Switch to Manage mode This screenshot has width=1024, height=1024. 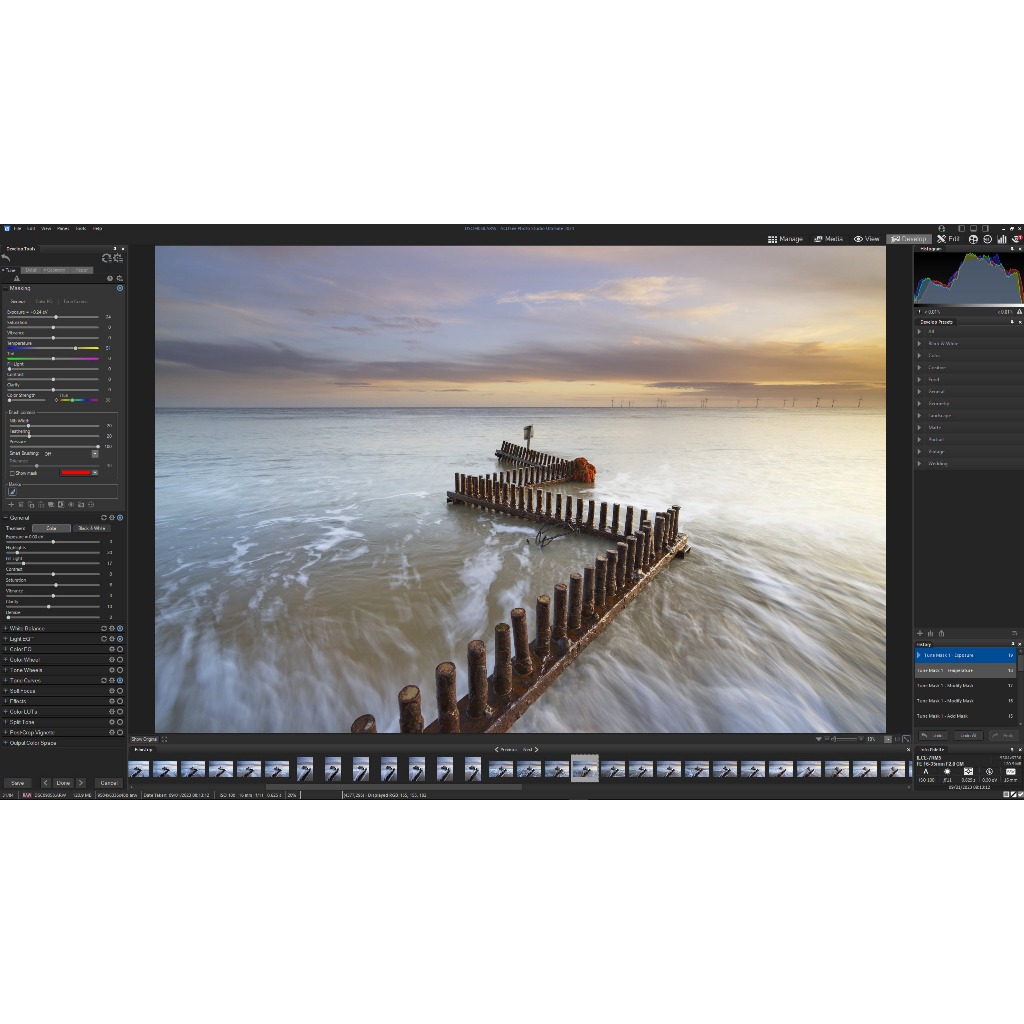tap(785, 239)
